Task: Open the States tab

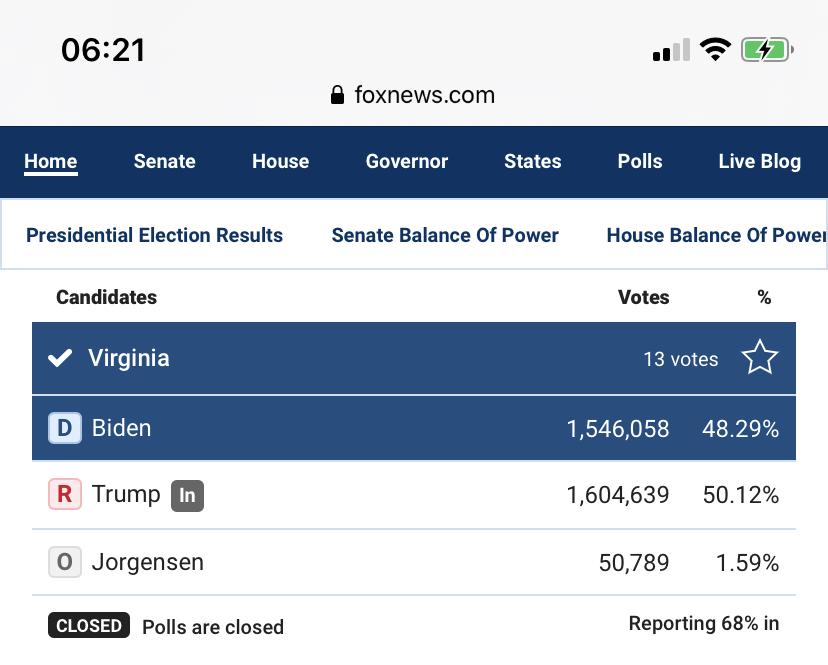Action: (533, 161)
